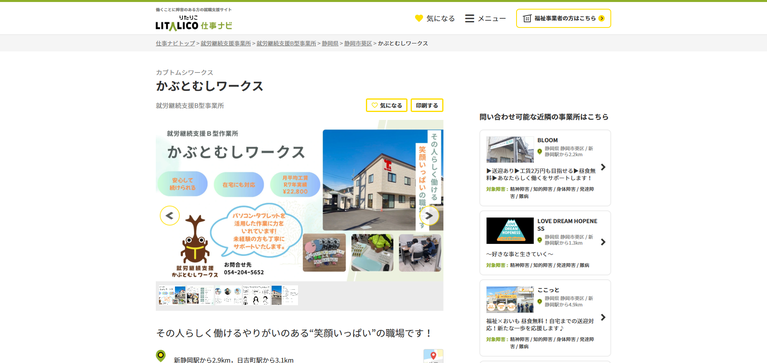Toggle 気になる favorite button below title
Image resolution: width=767 pixels, height=363 pixels.
386,105
